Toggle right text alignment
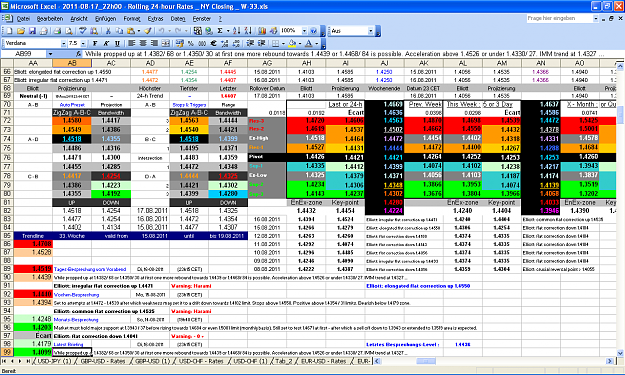 point(154,43)
